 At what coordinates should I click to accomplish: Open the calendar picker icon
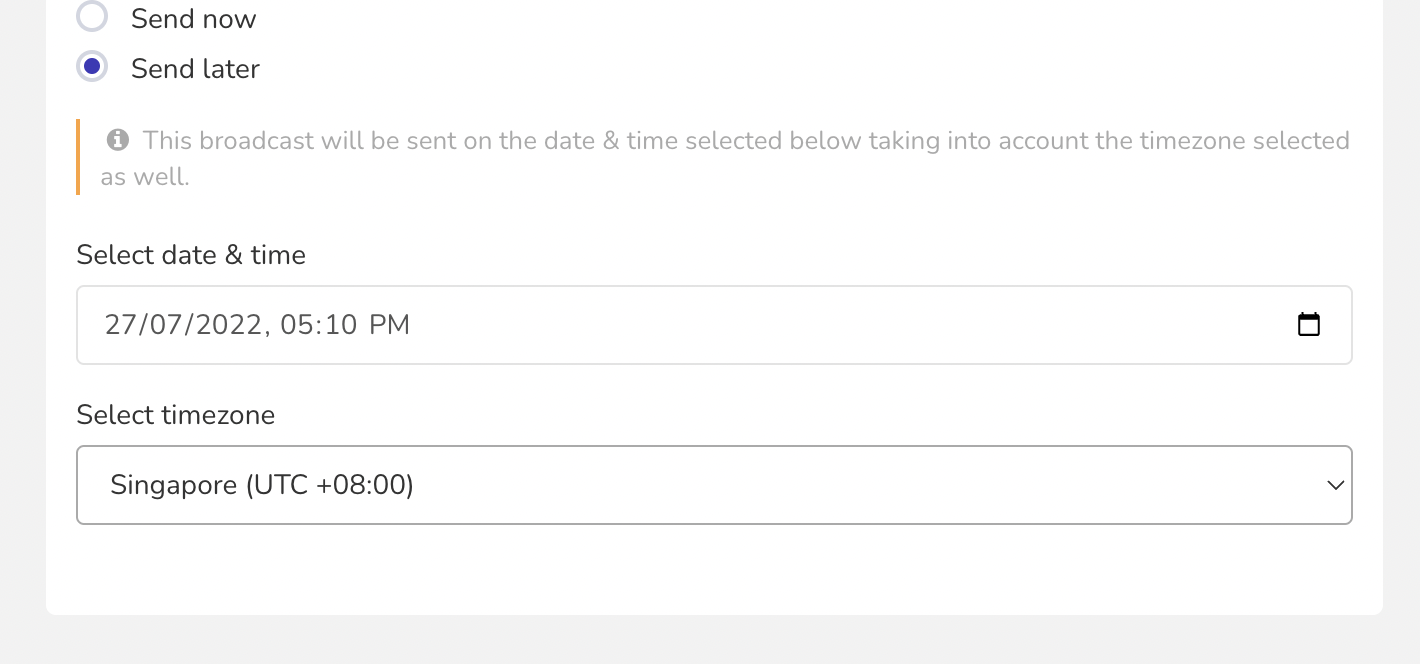tap(1308, 324)
